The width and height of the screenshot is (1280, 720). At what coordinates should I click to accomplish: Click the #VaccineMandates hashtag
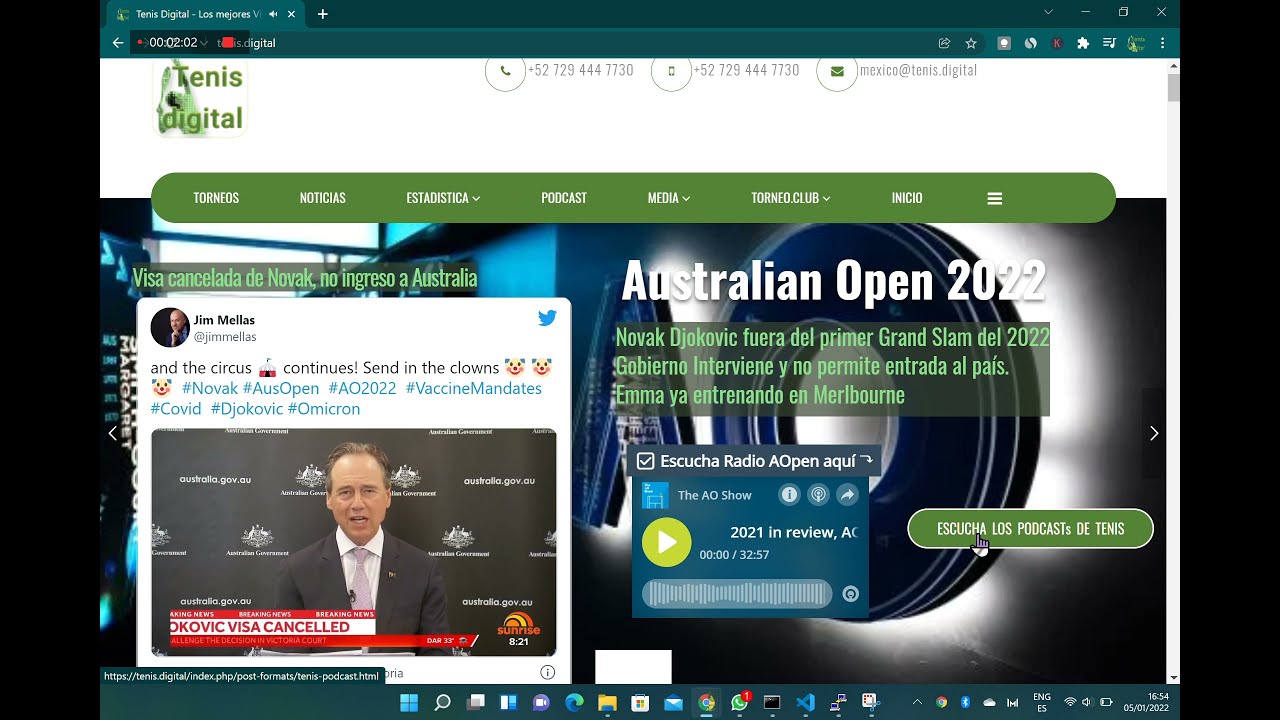[x=473, y=388]
